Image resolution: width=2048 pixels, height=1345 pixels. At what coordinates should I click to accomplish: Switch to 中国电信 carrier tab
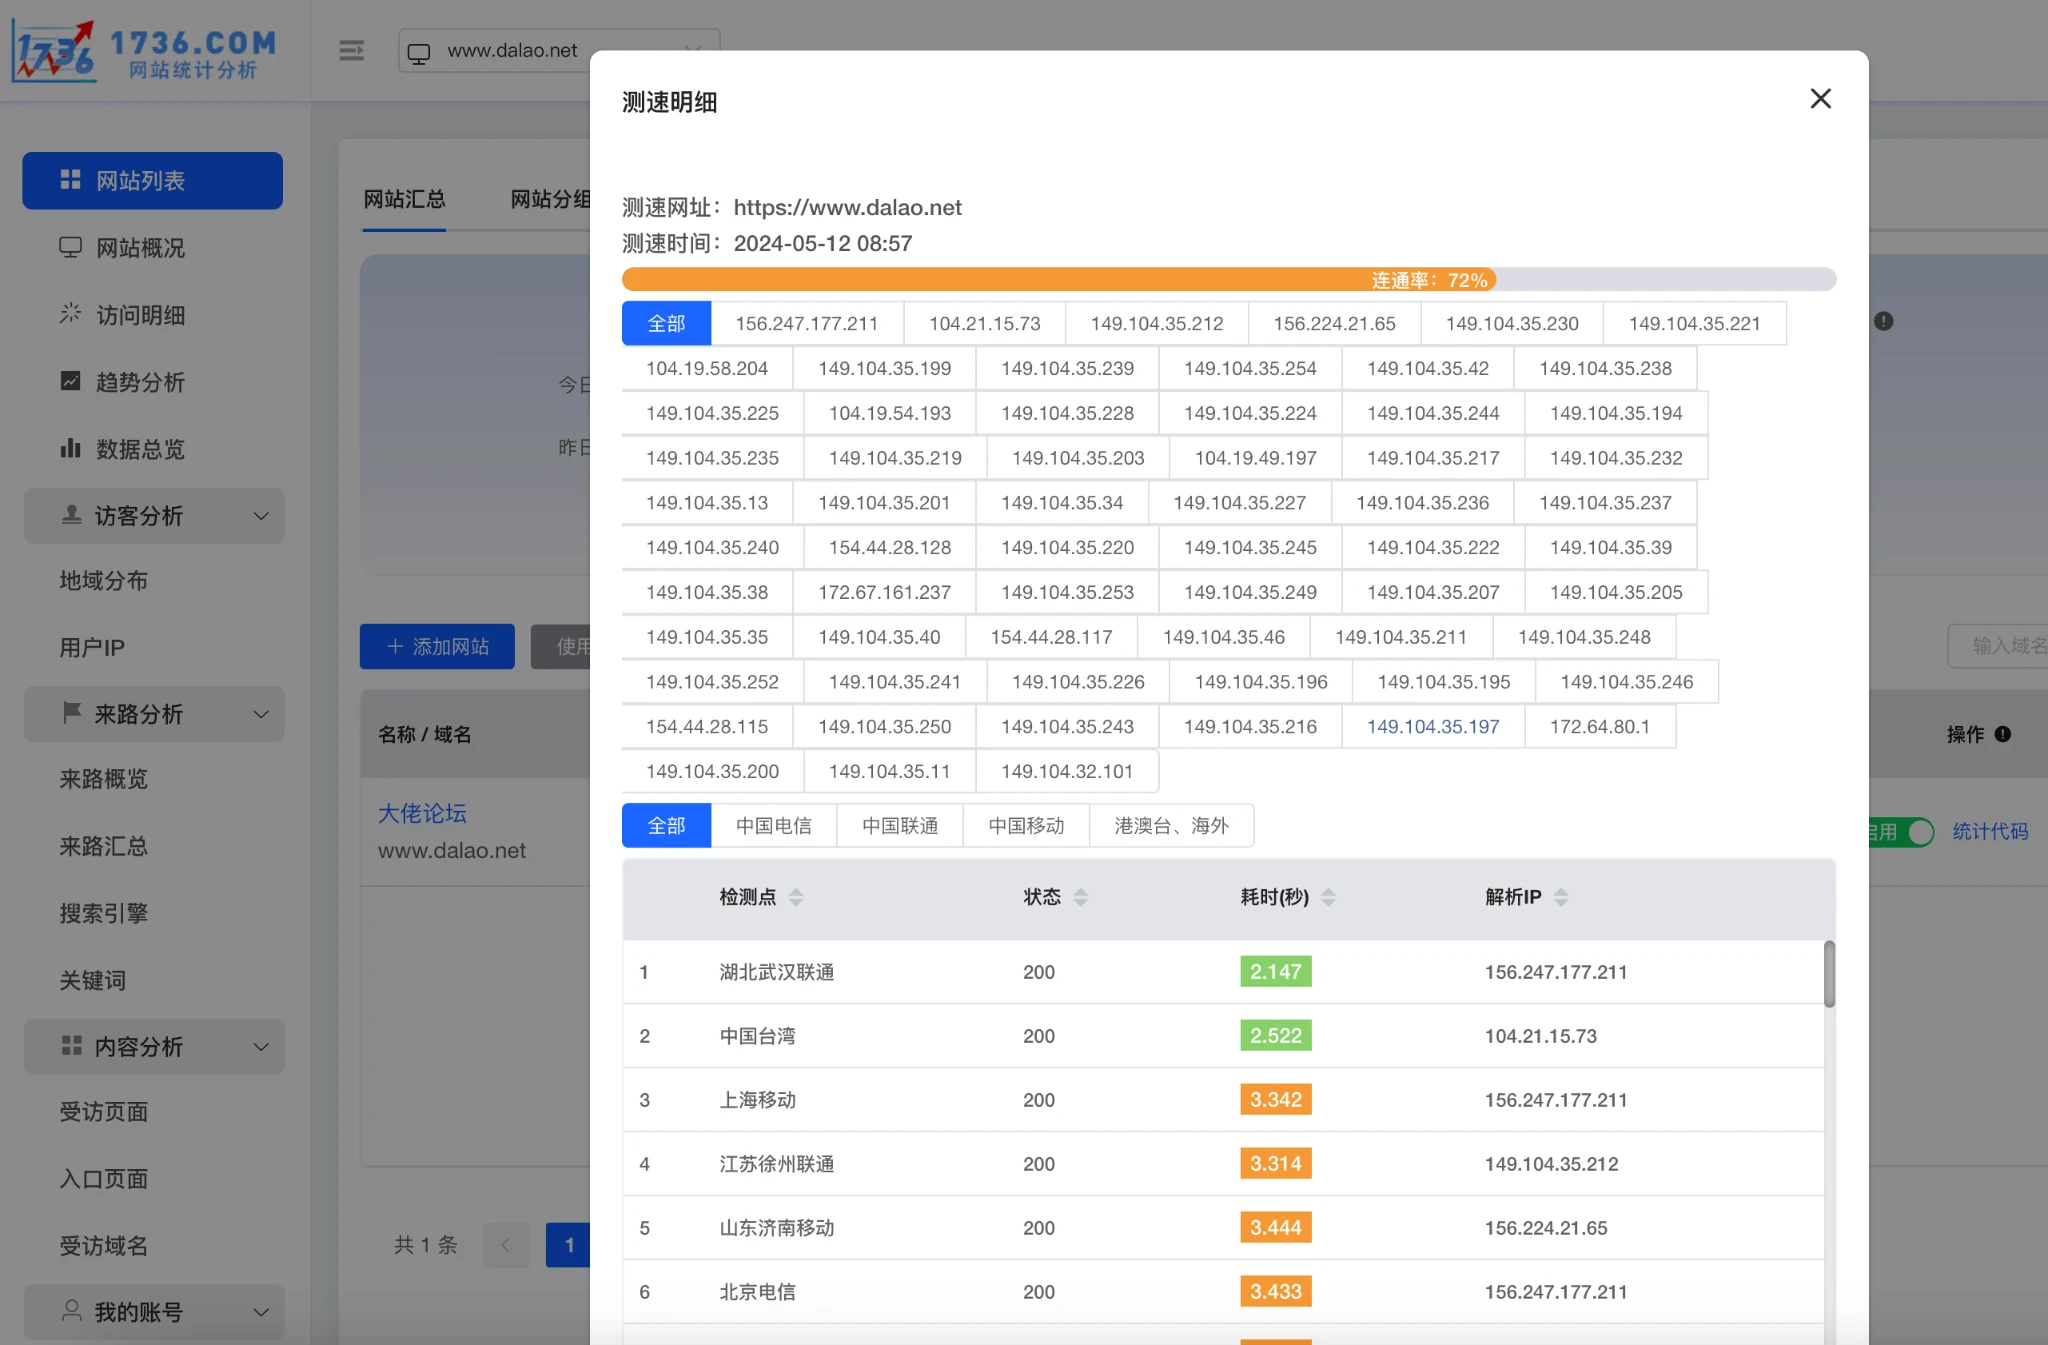tap(773, 826)
